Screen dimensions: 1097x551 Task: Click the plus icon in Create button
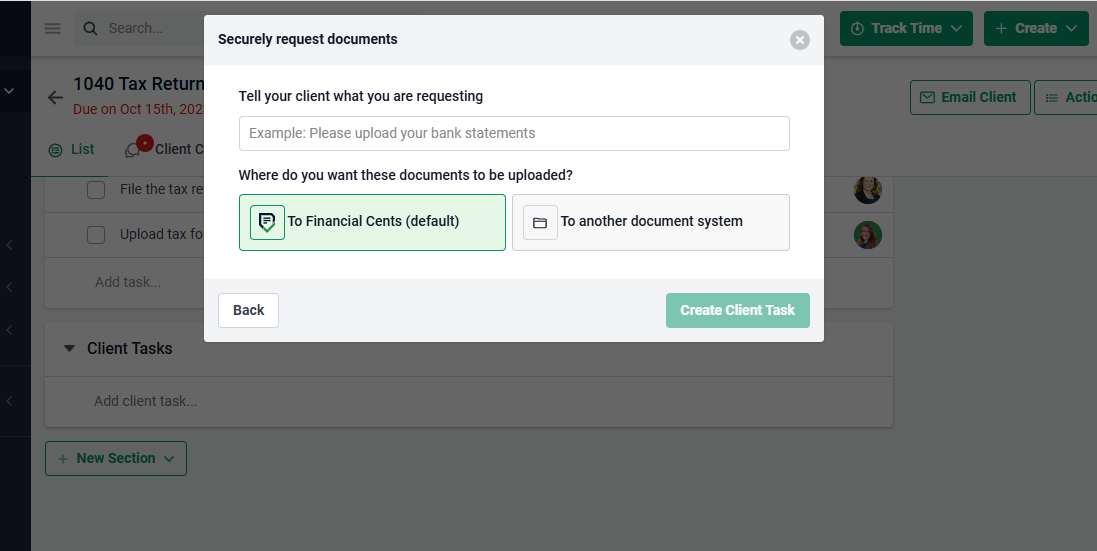click(x=1001, y=29)
